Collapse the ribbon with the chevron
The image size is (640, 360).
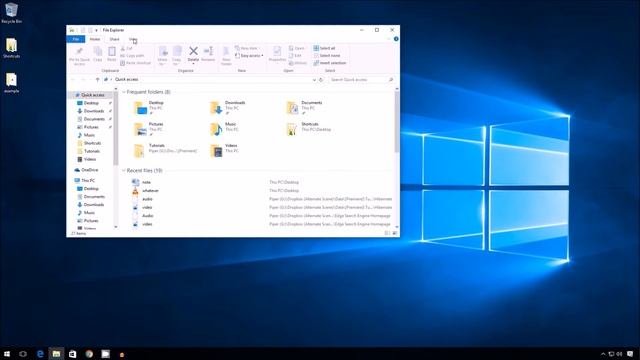point(389,39)
